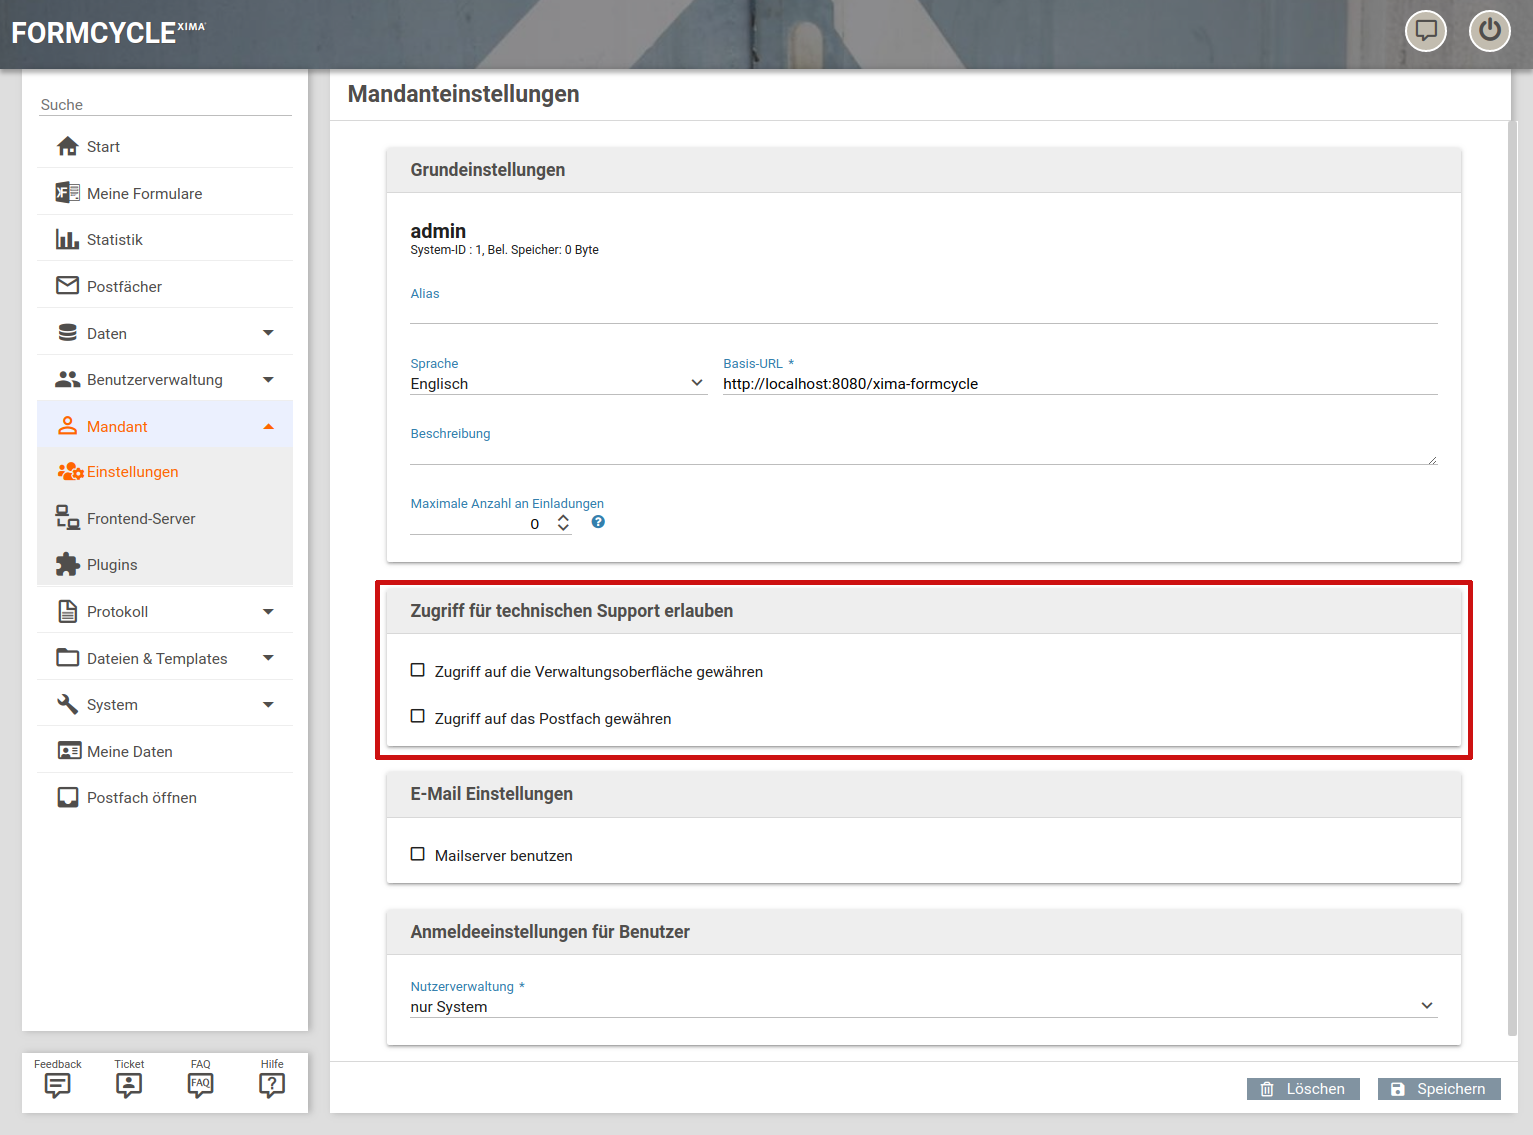Enable Zugriff auf die Verwaltungsoberfläche gewähren
This screenshot has width=1533, height=1135.
[x=418, y=671]
